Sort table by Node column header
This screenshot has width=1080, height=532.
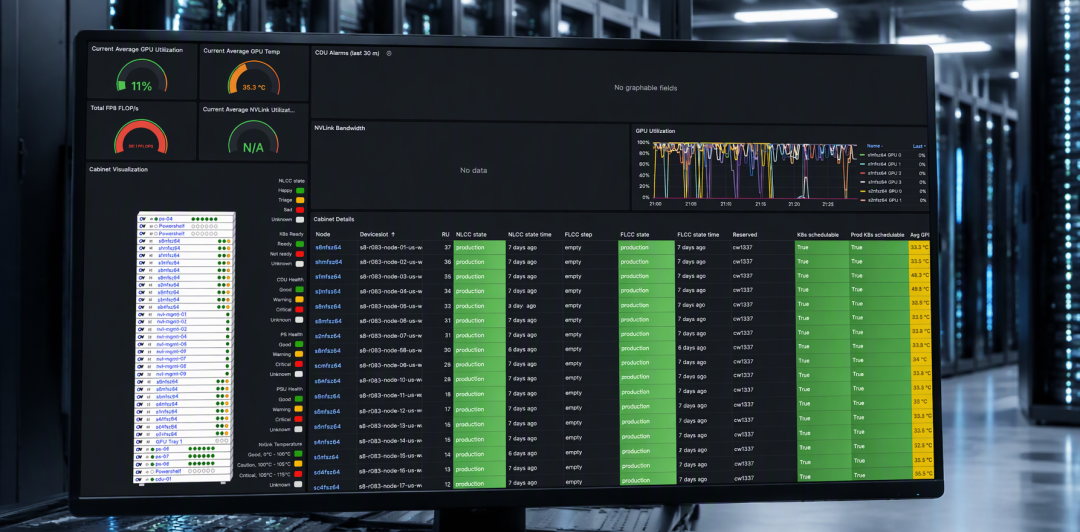point(322,234)
